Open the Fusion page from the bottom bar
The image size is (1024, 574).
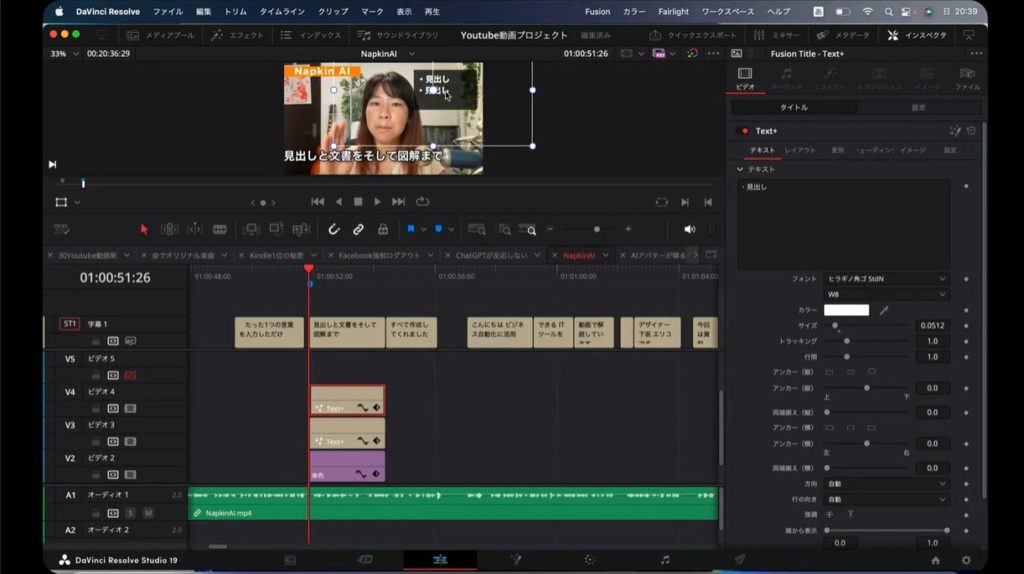point(516,560)
